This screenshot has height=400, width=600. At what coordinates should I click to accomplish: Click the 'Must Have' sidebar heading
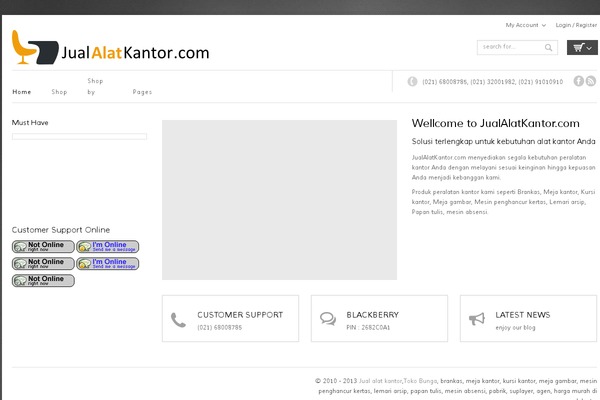(x=30, y=123)
